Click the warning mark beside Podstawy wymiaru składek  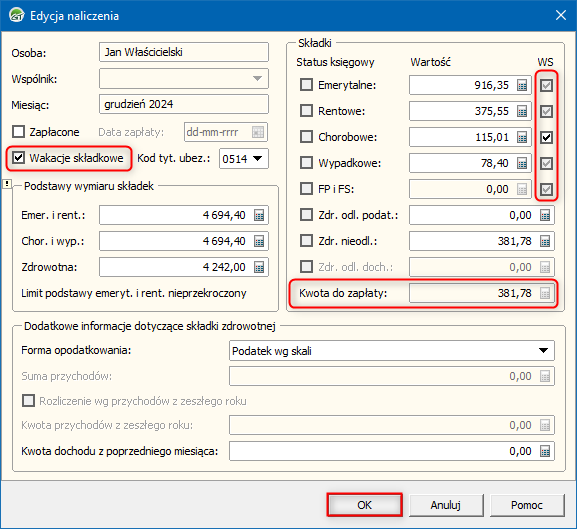[x=7, y=184]
